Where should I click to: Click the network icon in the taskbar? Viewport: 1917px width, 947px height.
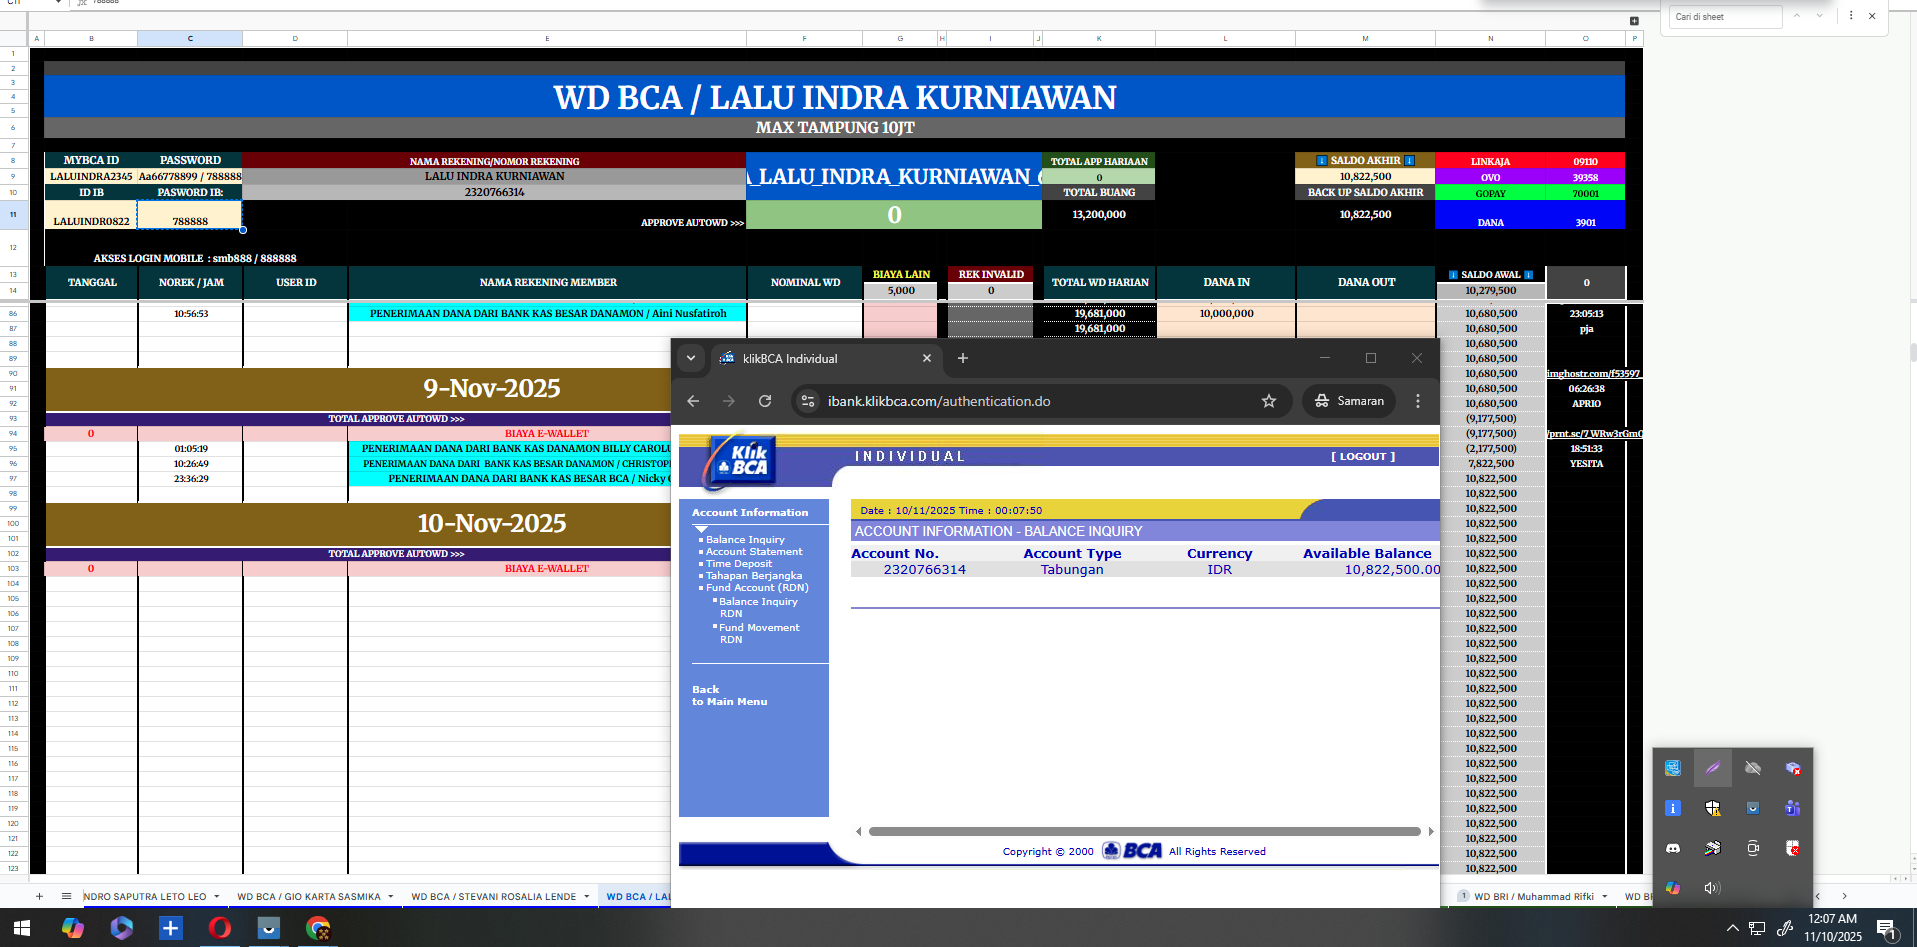[1757, 929]
